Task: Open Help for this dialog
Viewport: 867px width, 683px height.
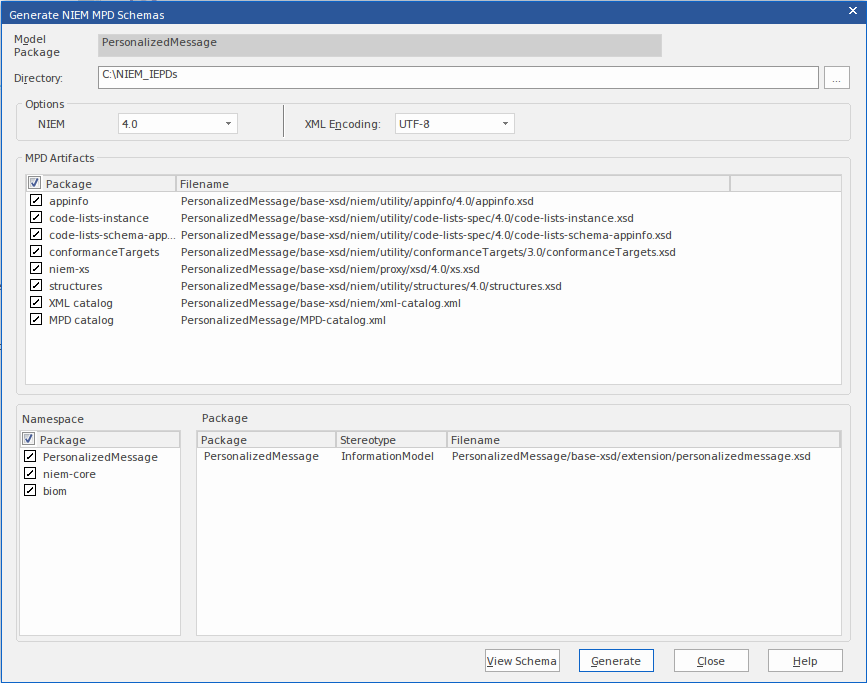Action: (804, 661)
